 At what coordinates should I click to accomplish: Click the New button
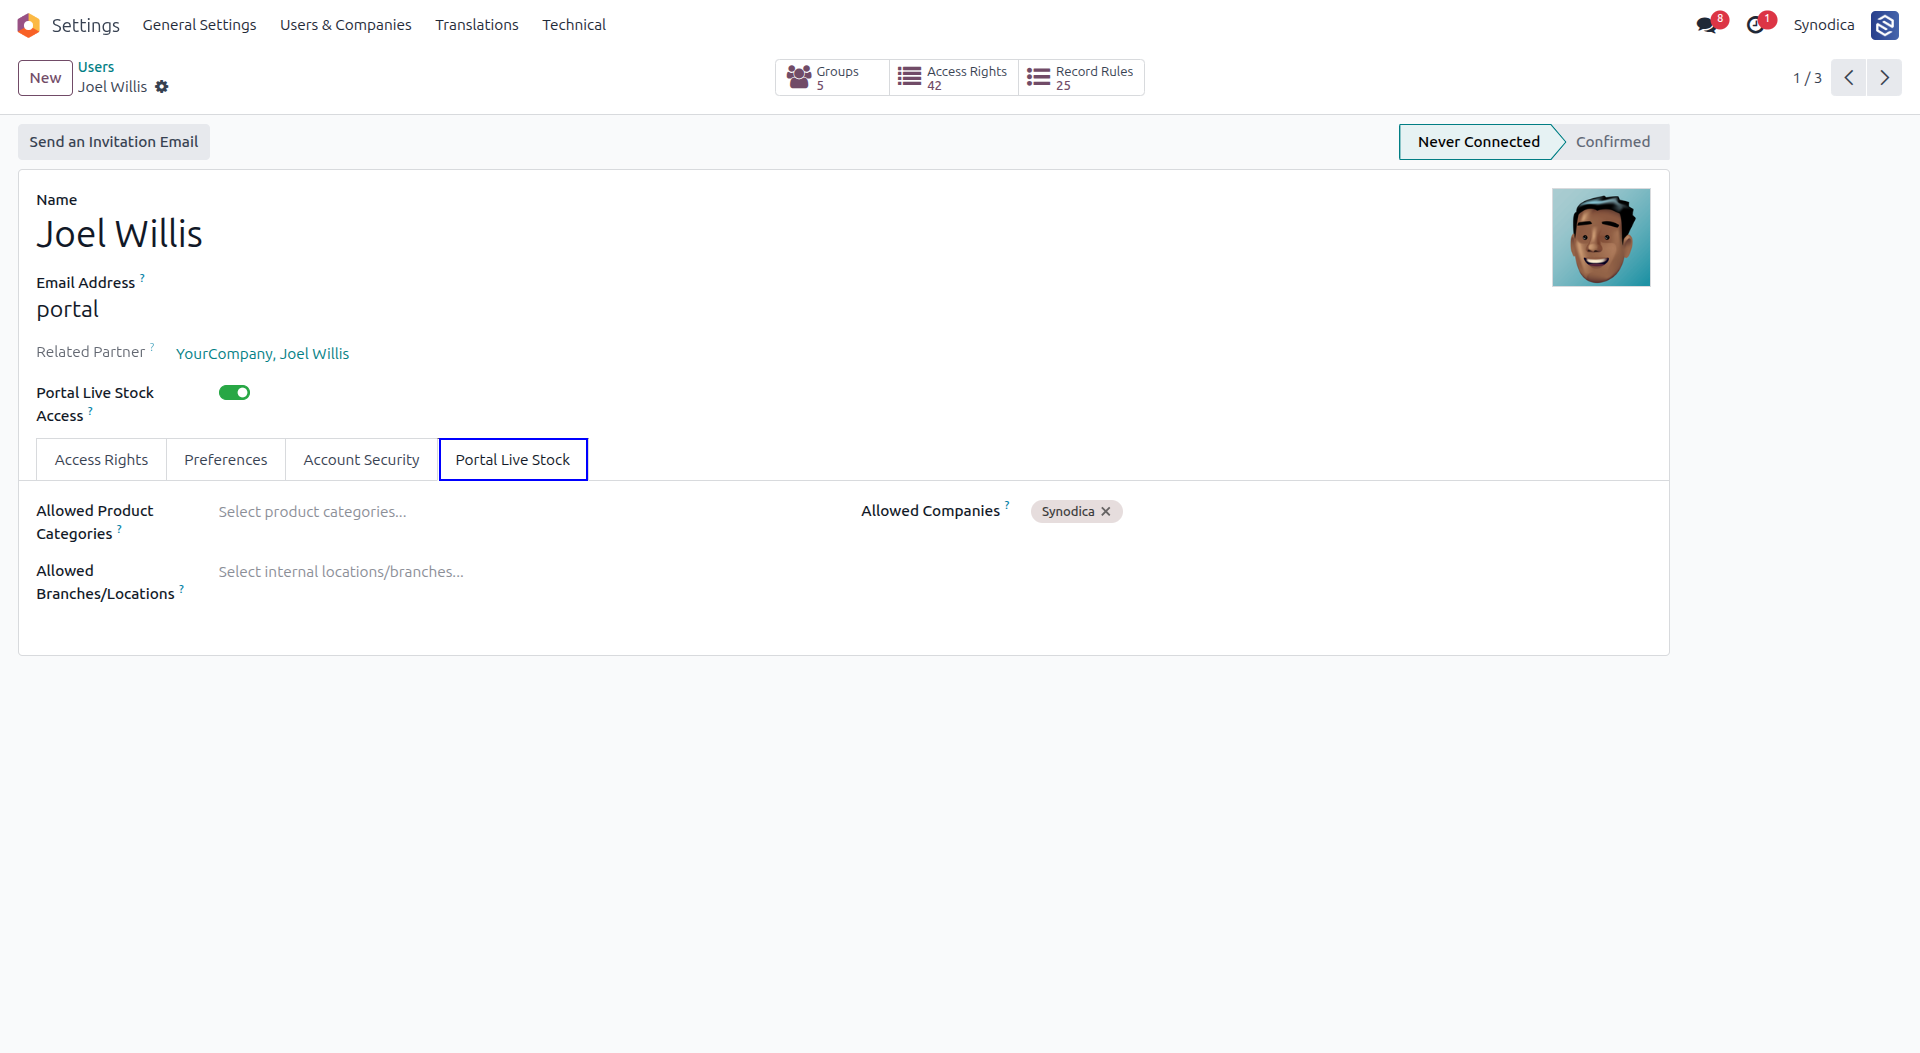[x=45, y=78]
